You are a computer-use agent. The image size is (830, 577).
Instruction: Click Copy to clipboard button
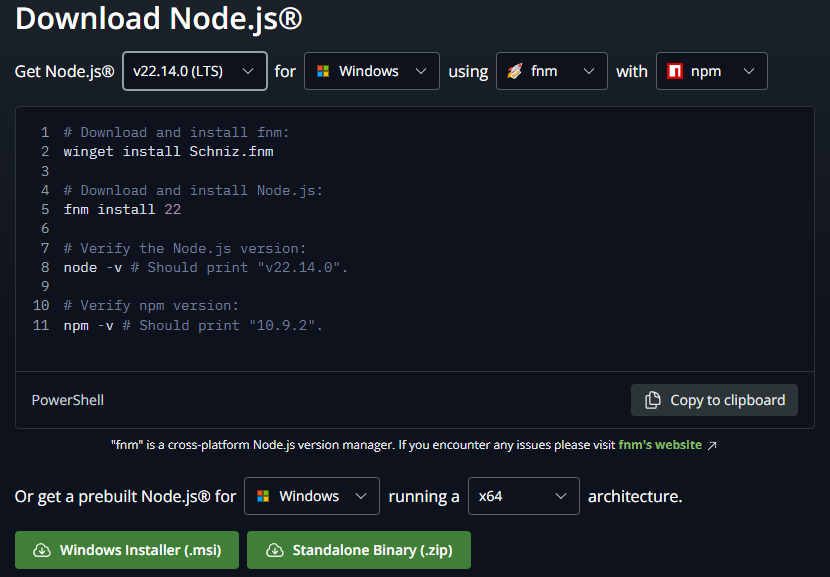click(714, 400)
